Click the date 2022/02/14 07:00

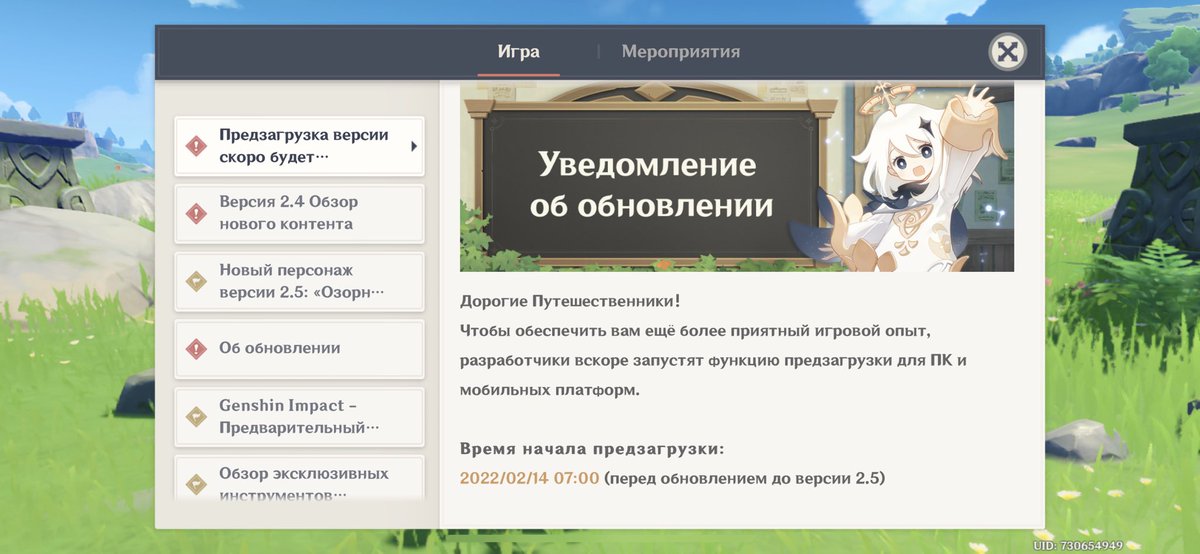point(529,479)
